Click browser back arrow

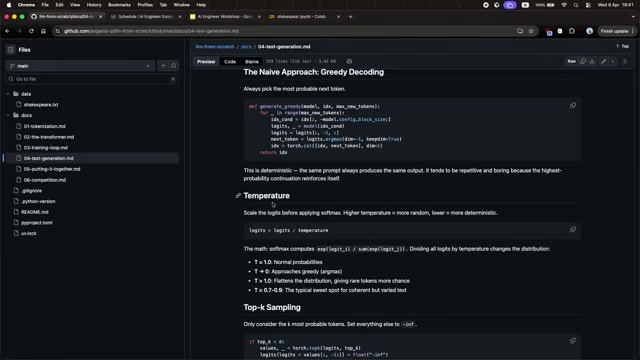(x=7, y=31)
